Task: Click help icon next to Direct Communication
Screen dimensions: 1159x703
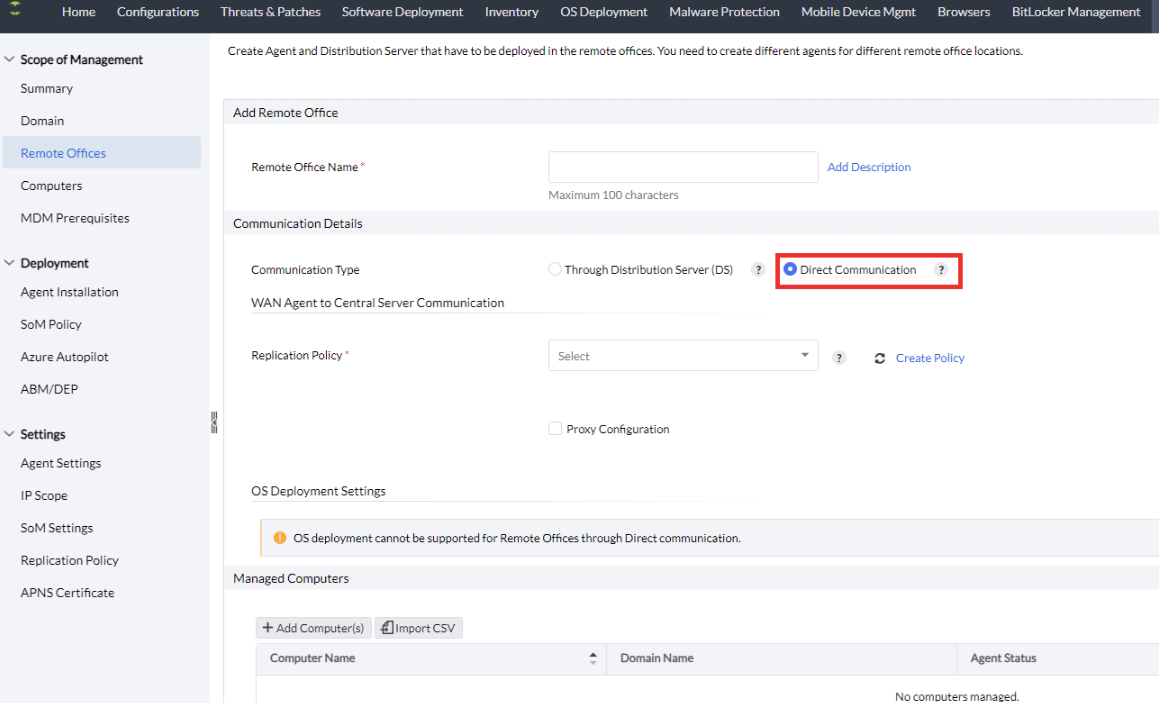Action: (940, 270)
